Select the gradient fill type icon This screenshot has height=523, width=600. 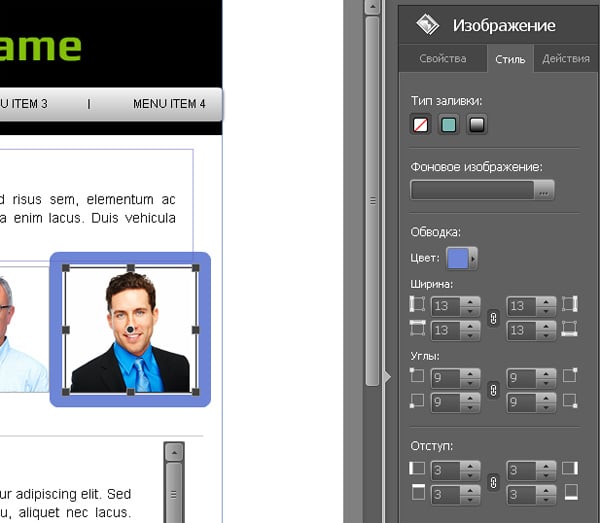(x=477, y=125)
